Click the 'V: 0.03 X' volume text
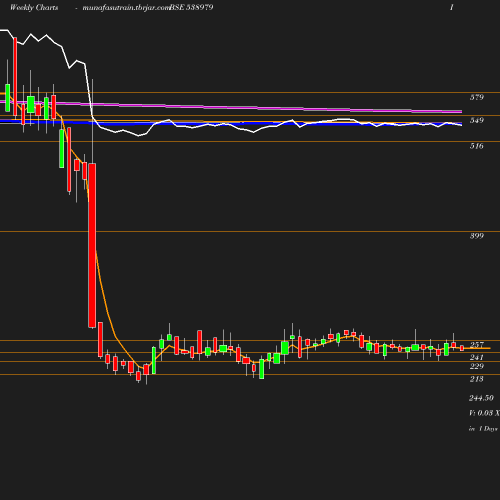 point(484,413)
